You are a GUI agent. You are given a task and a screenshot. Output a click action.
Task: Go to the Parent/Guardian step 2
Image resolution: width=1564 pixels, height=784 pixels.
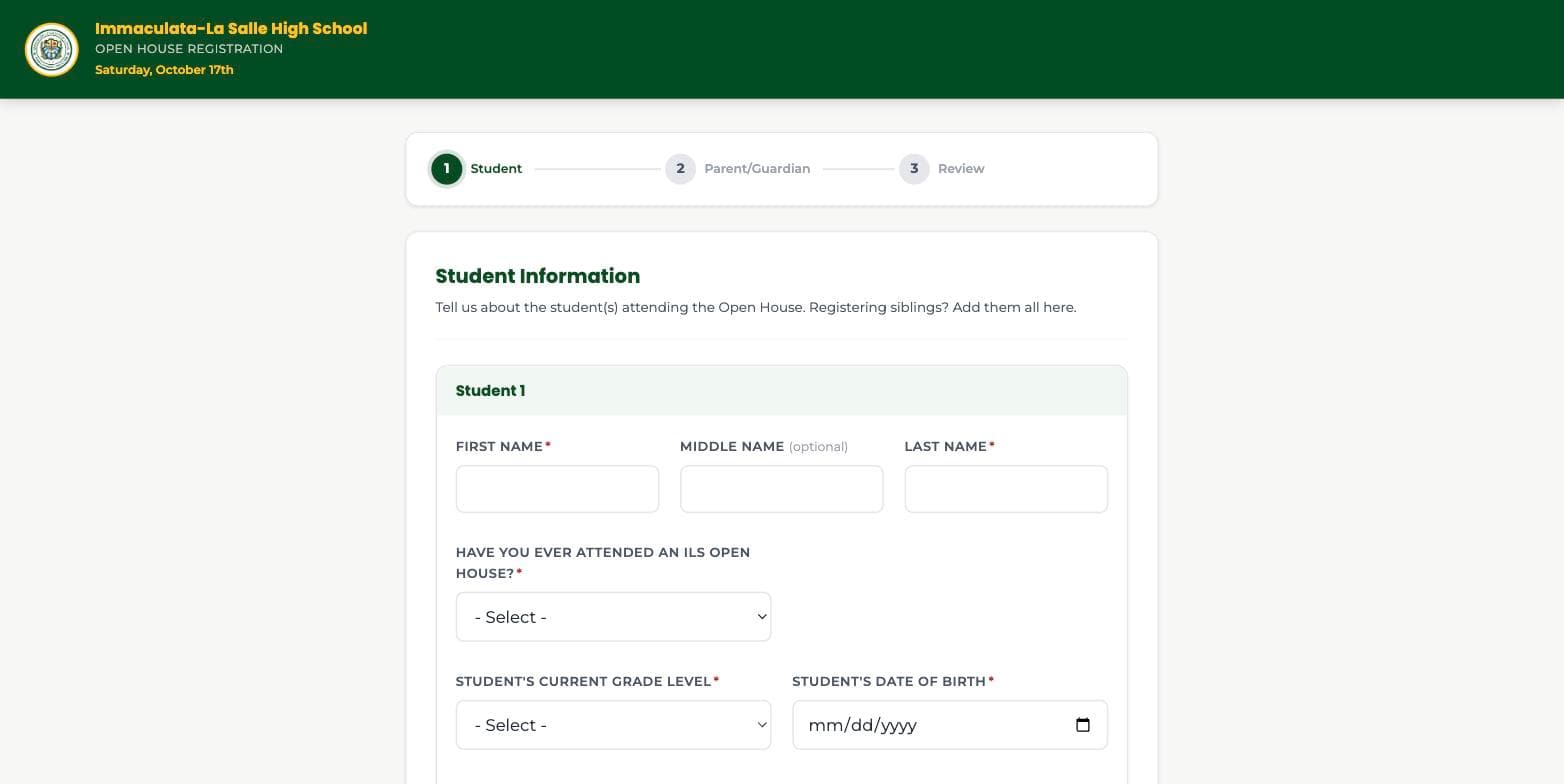(x=738, y=169)
